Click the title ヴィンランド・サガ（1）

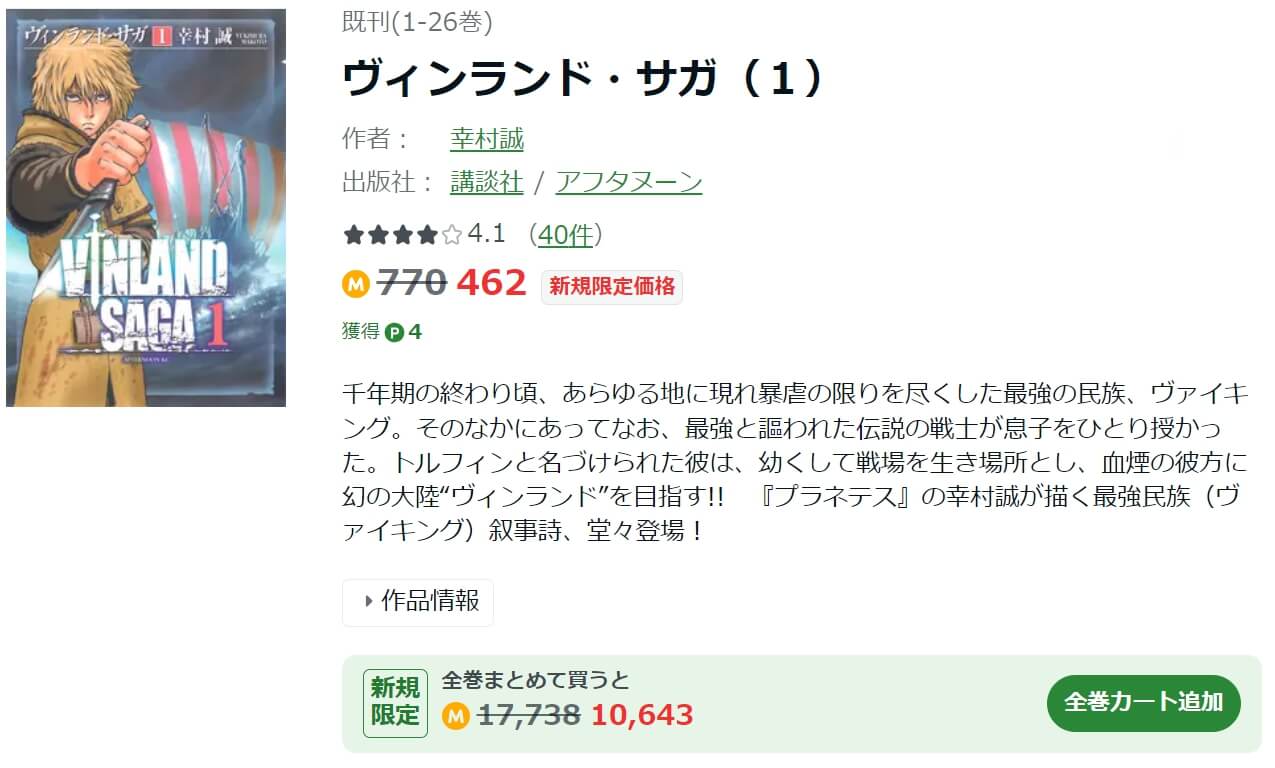[x=583, y=79]
